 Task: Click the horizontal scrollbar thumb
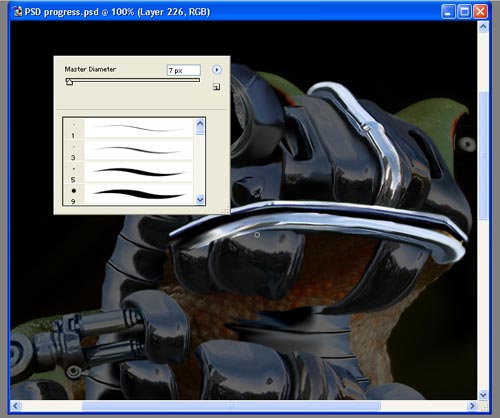(x=231, y=406)
